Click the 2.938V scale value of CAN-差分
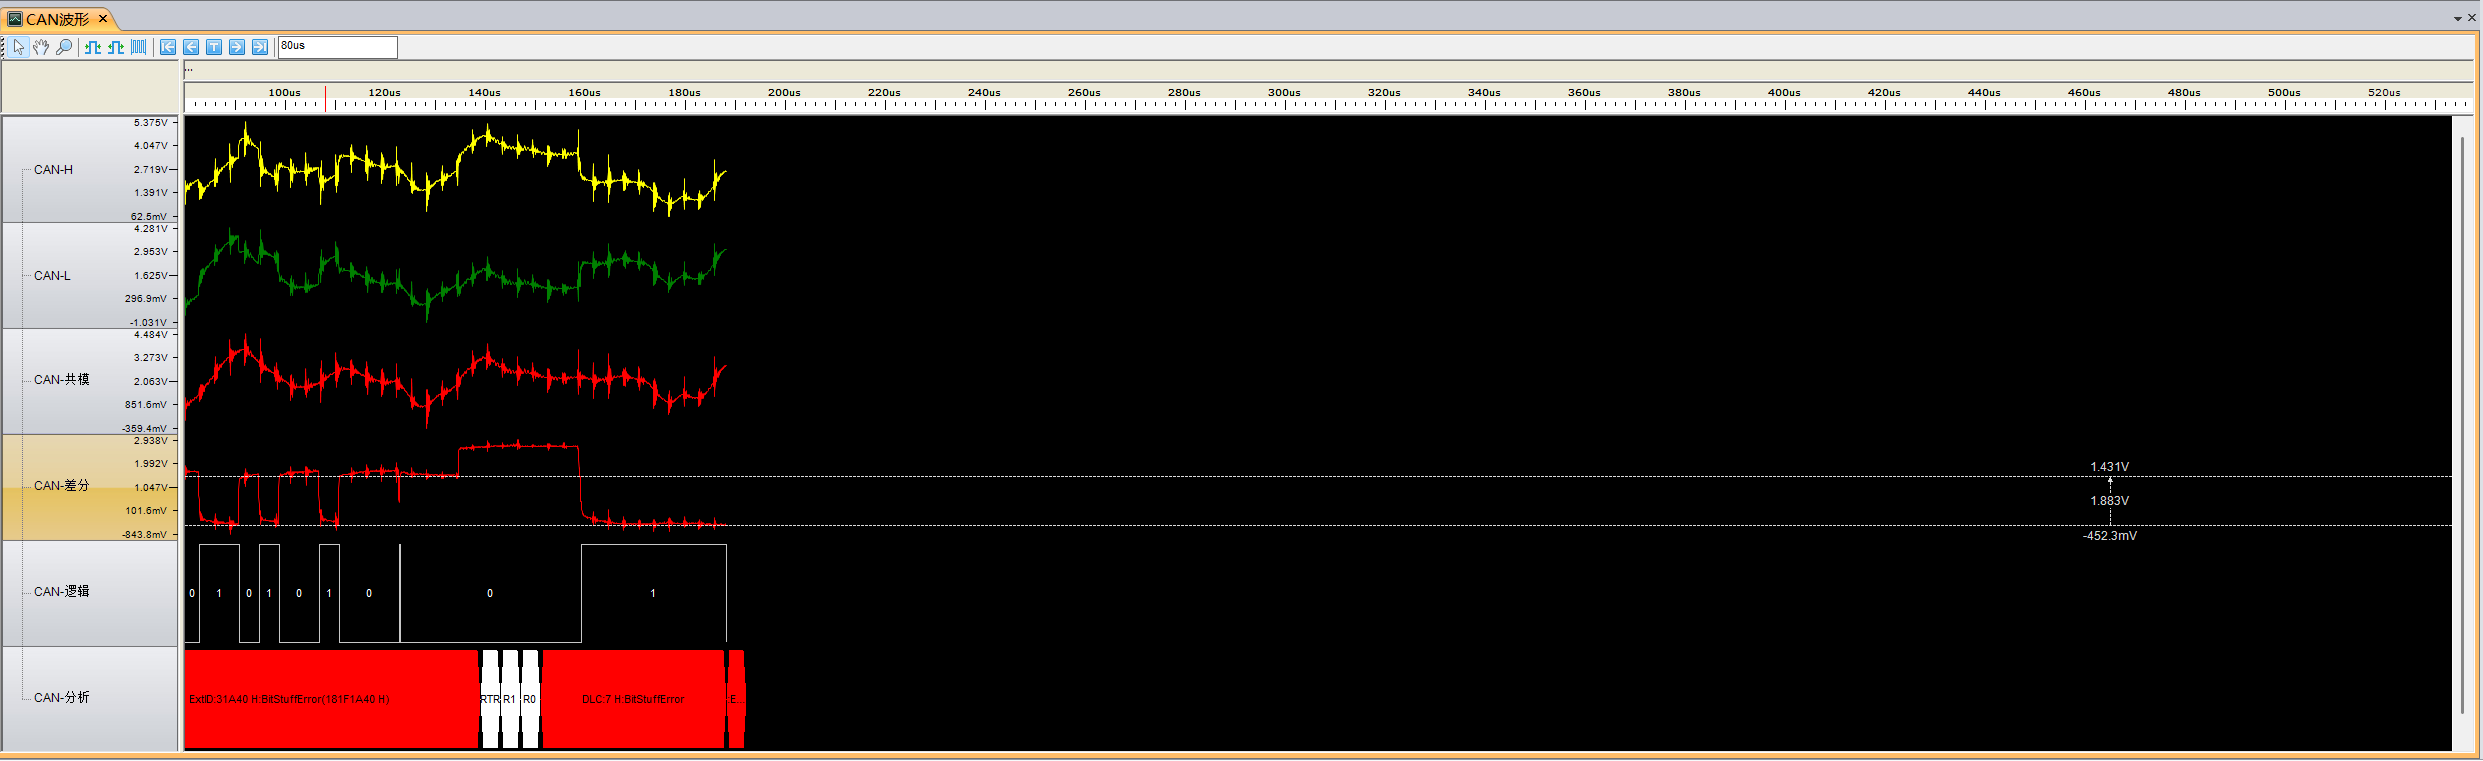Screen dimensions: 2483x761 coord(151,441)
